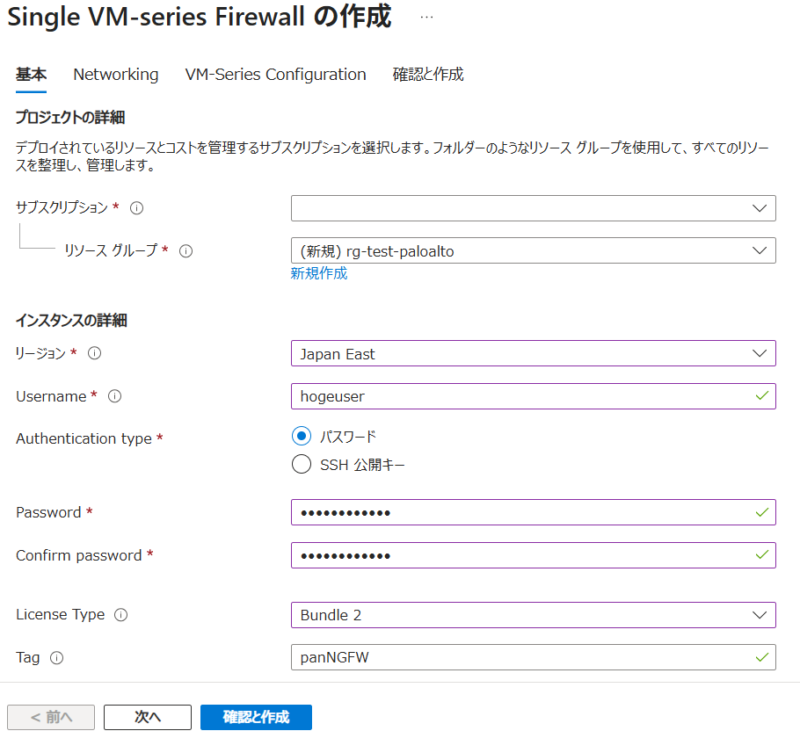Switch to the VM-Series Configuration tab

point(276,74)
